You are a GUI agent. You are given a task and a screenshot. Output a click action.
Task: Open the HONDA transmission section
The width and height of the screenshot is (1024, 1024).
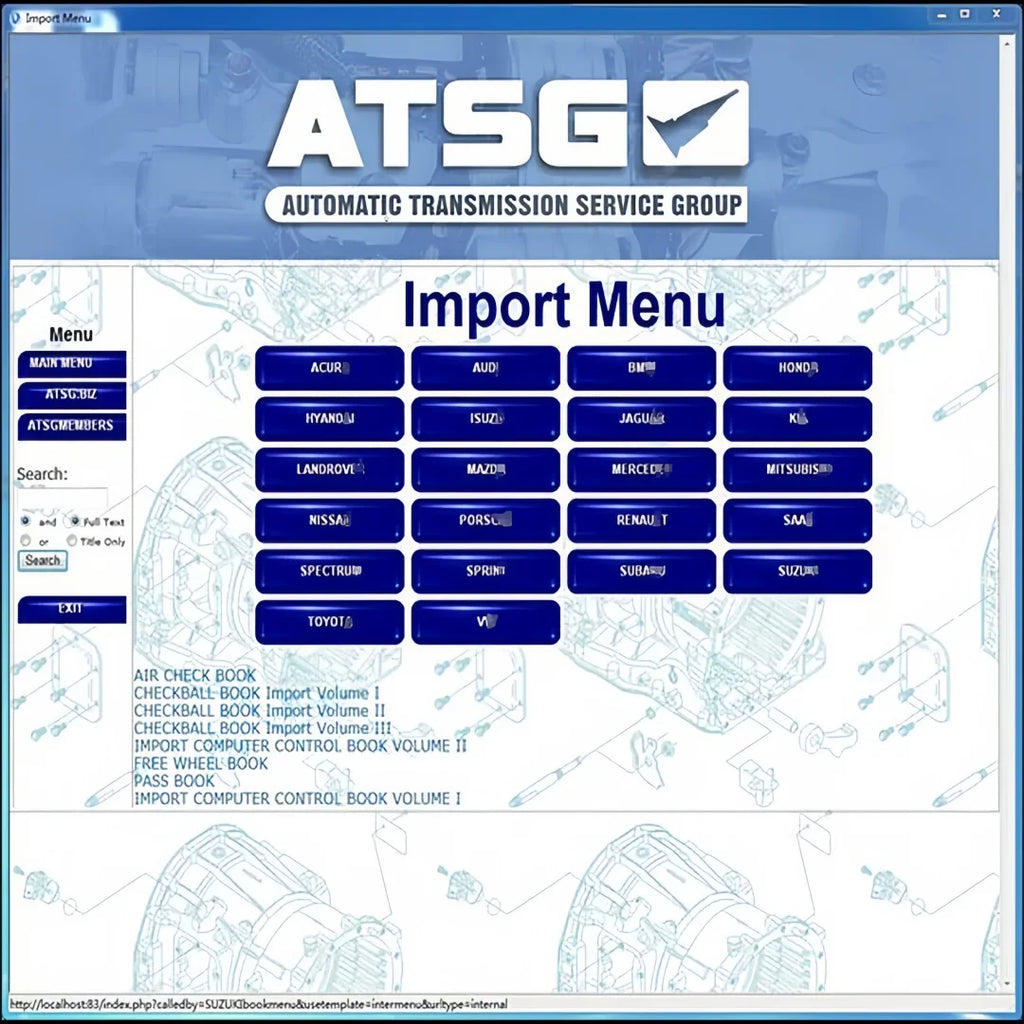point(797,368)
